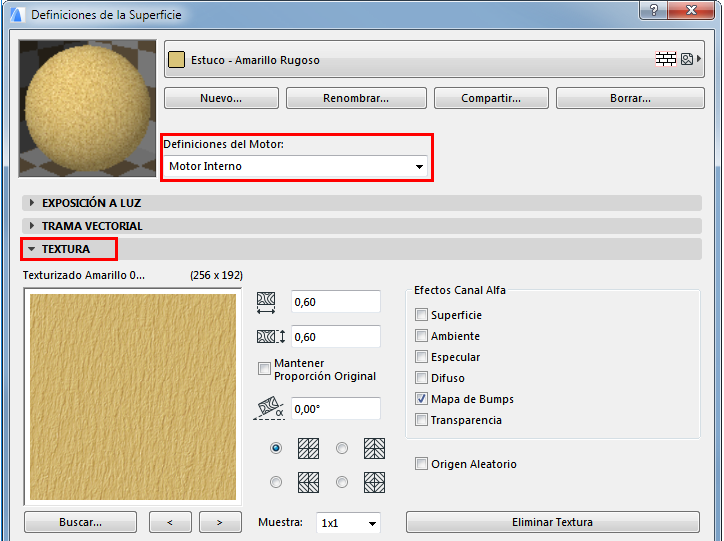Select the first tiling radio button
724x541 pixels.
[276, 448]
